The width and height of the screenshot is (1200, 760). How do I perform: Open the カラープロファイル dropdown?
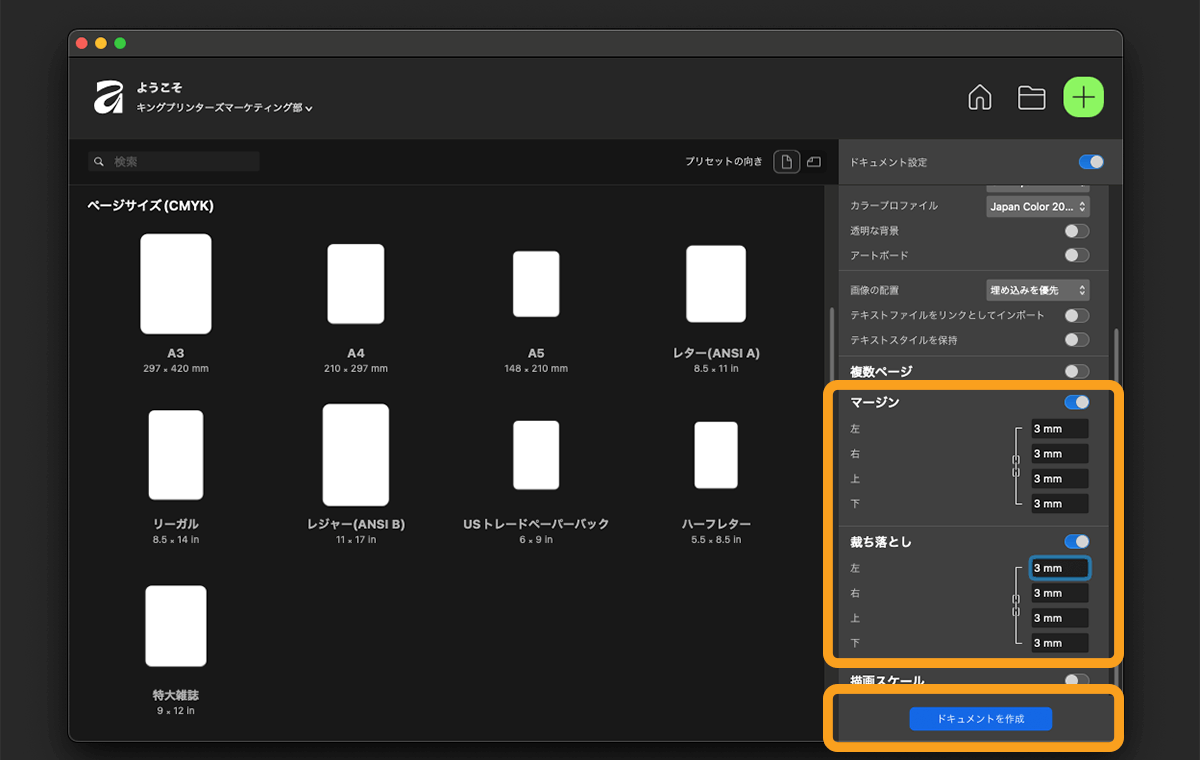click(1037, 207)
